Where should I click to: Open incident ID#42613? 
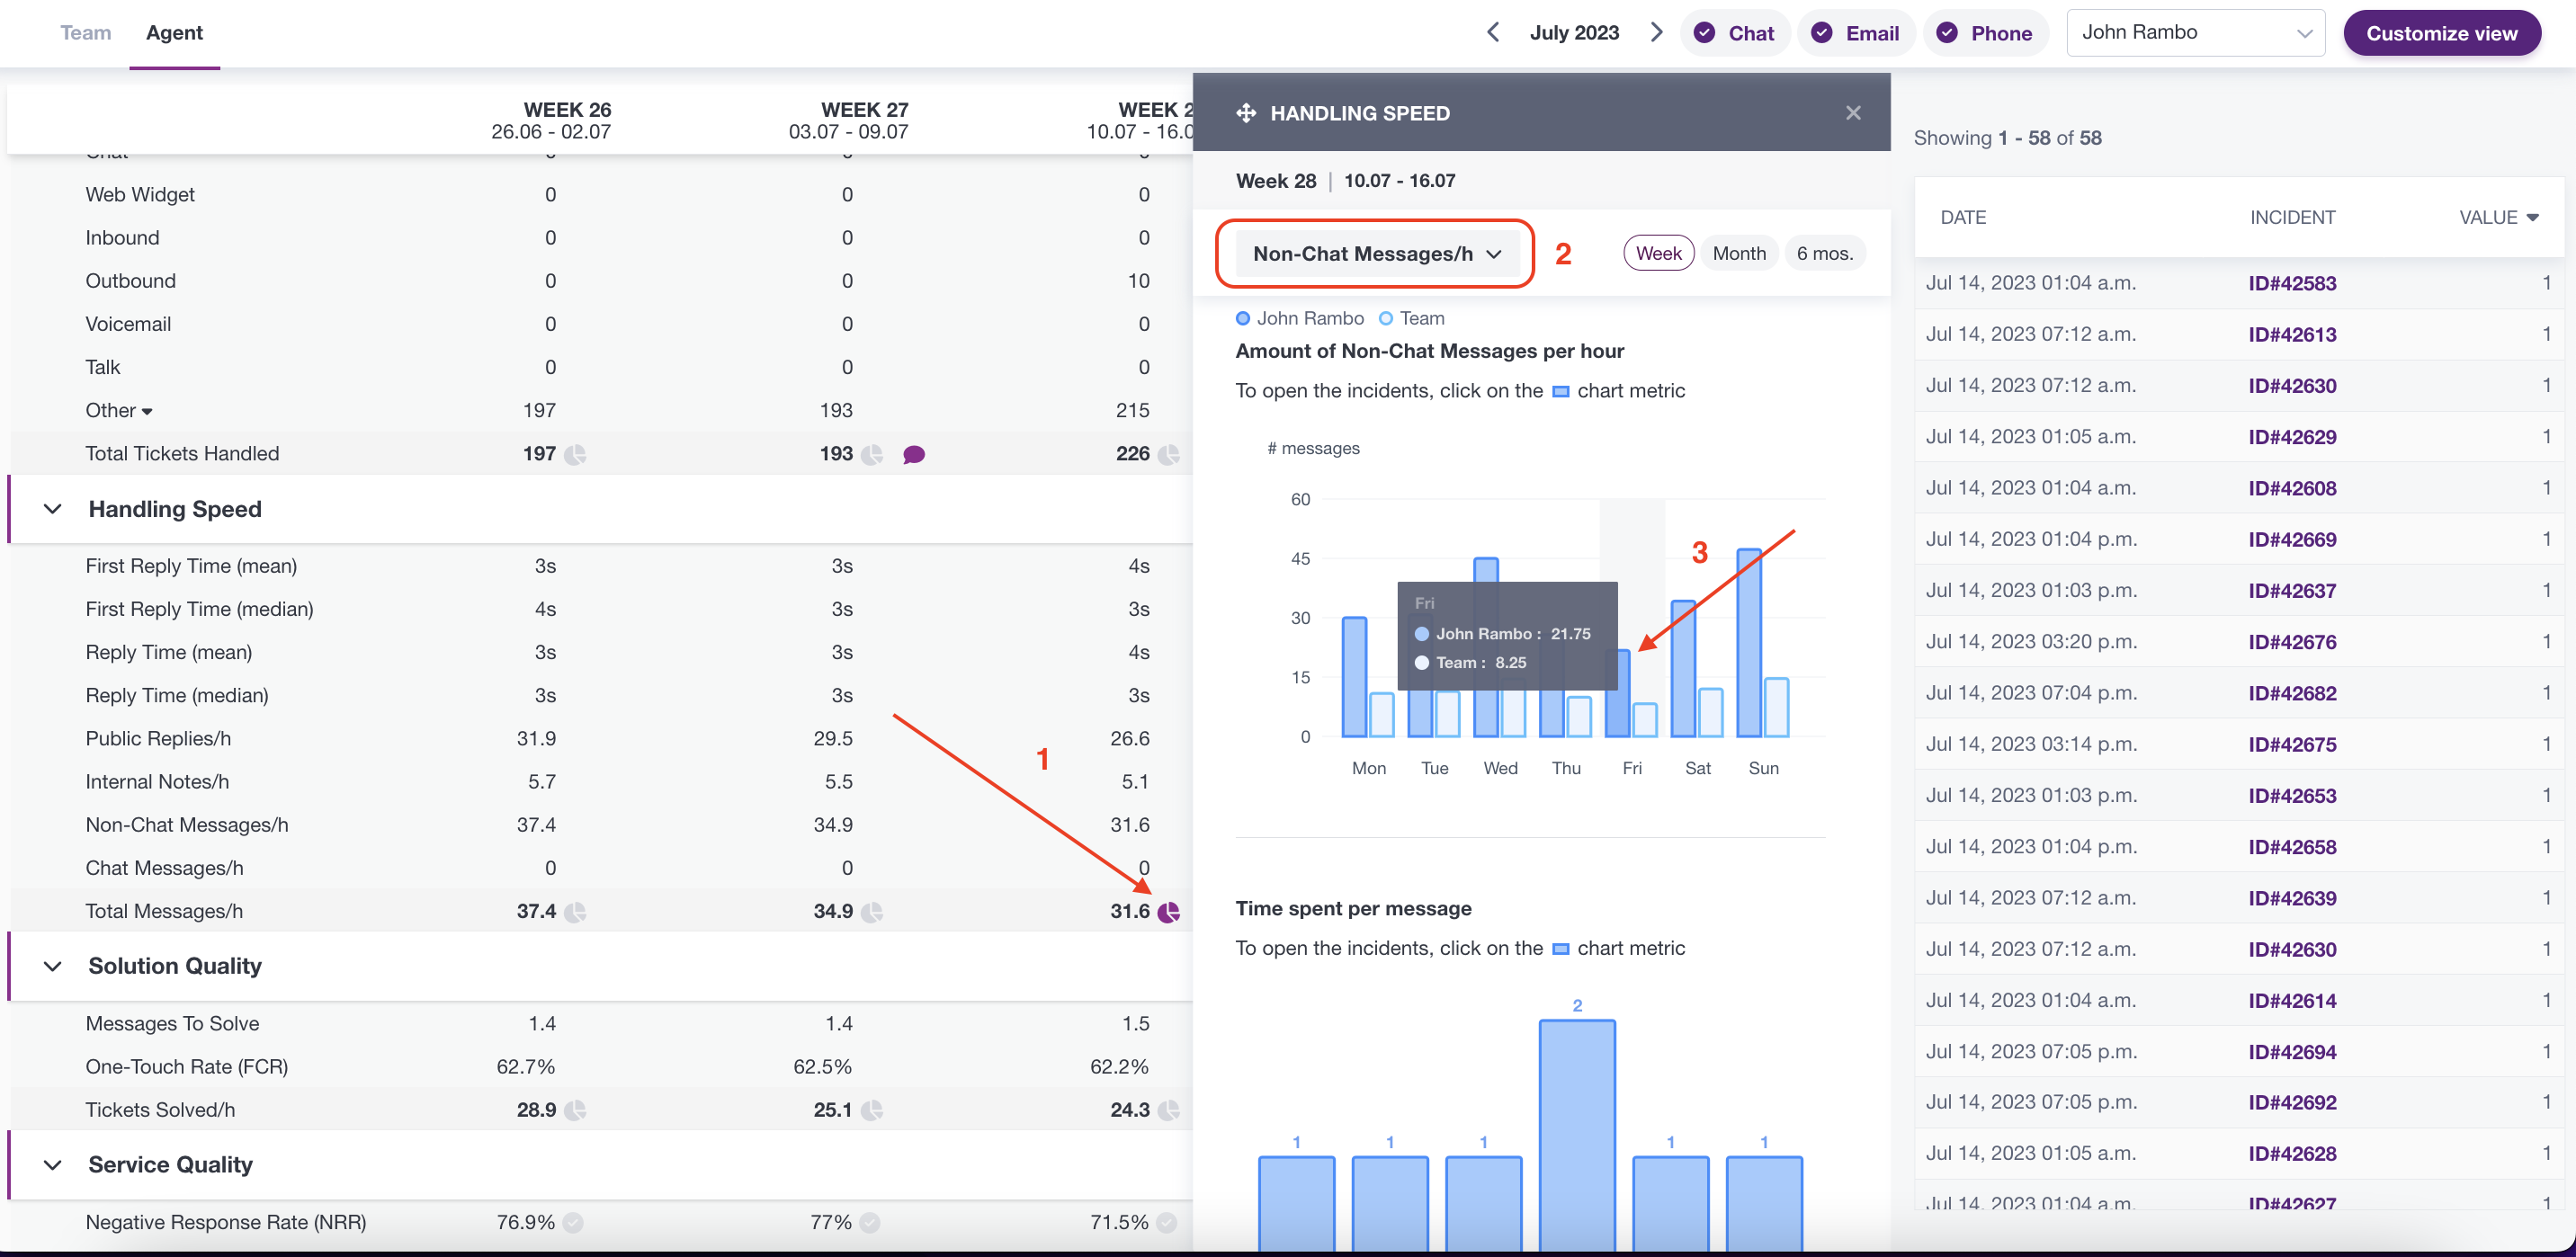pos(2292,334)
